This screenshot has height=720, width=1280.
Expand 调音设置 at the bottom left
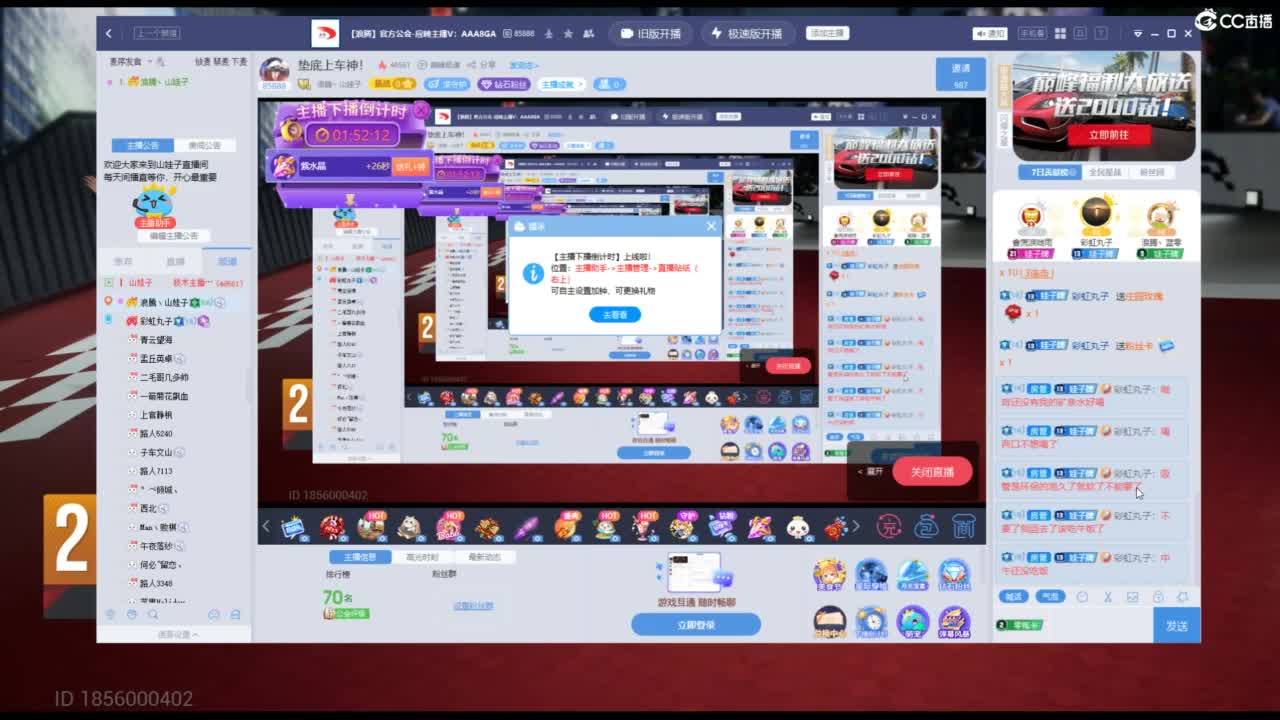[x=178, y=634]
